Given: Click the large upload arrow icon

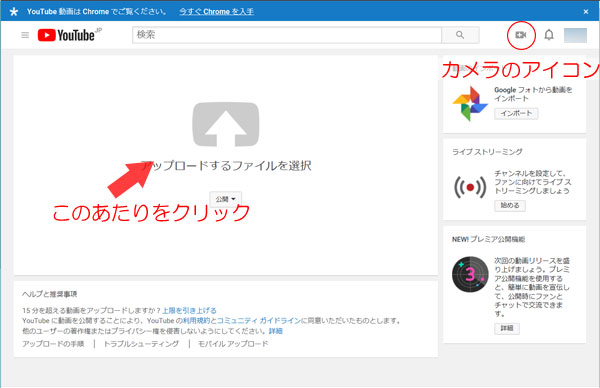Looking at the screenshot, I should 226,124.
